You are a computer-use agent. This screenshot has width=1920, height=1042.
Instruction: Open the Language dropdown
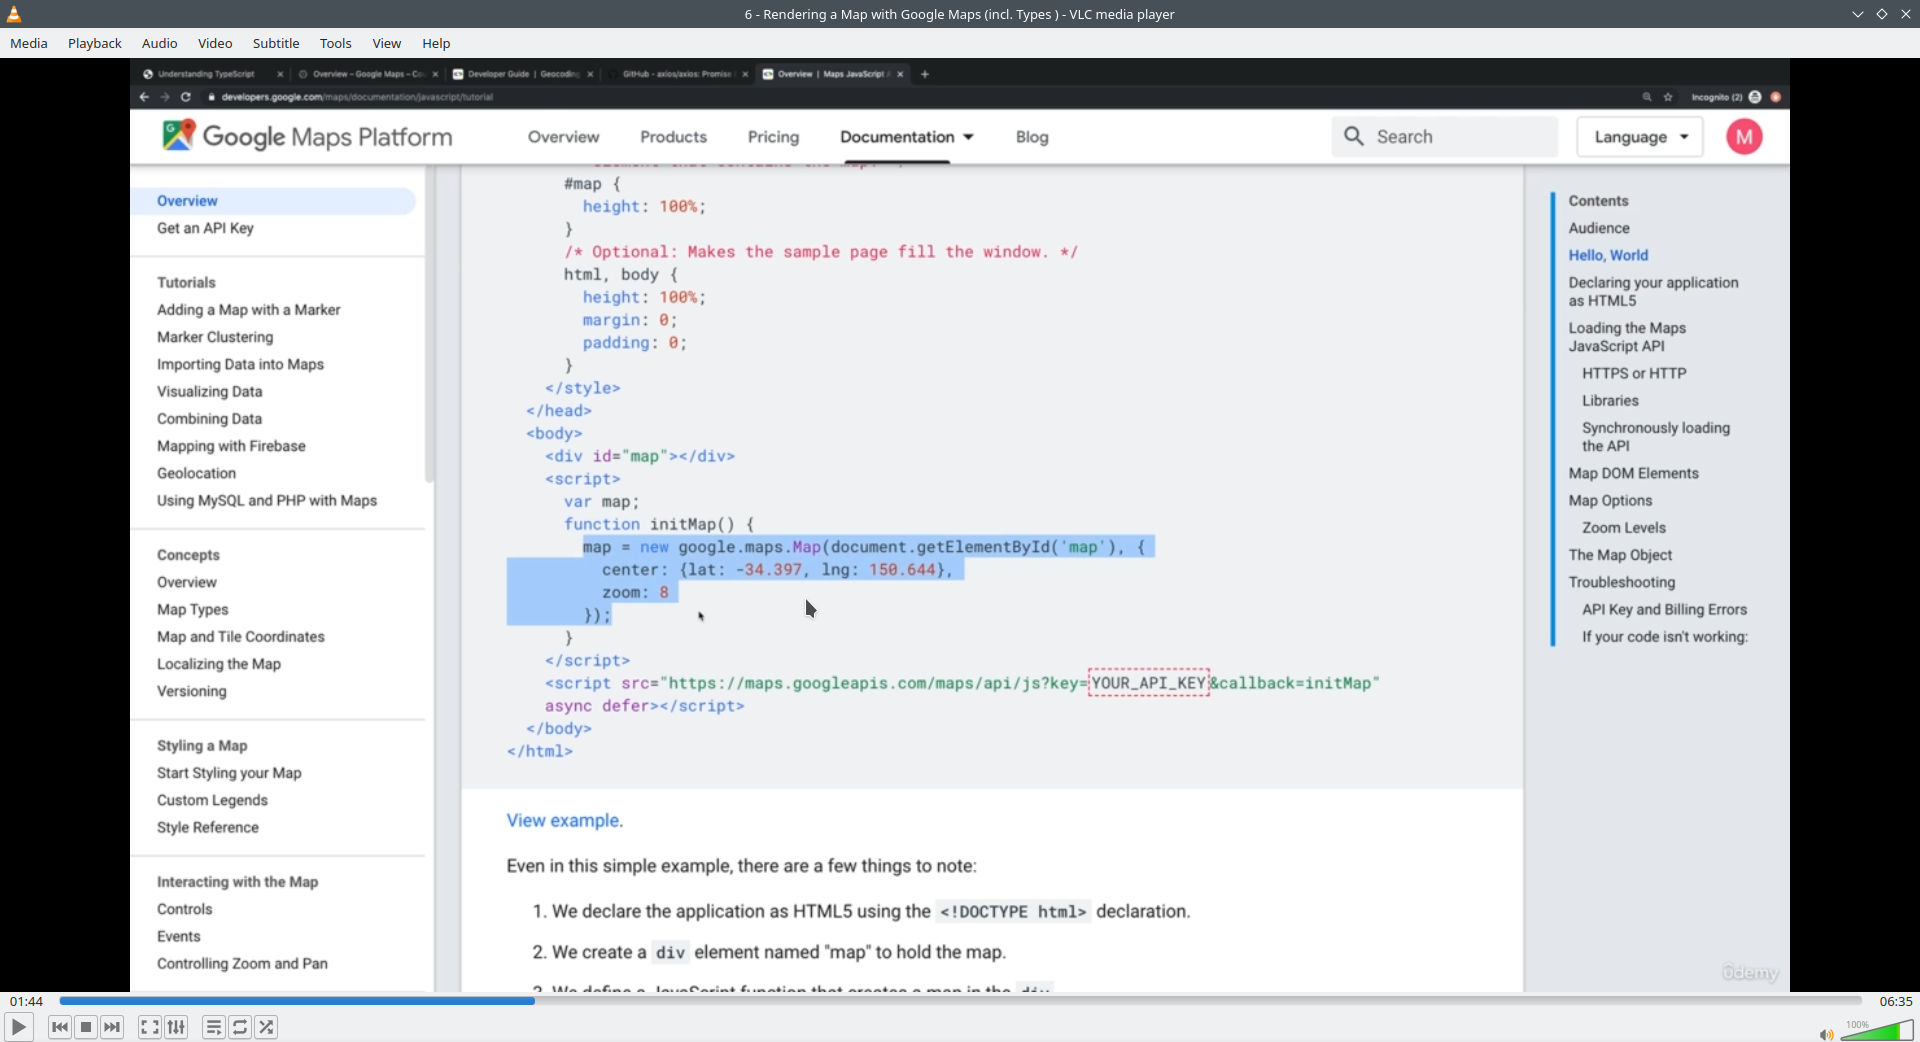pos(1640,137)
